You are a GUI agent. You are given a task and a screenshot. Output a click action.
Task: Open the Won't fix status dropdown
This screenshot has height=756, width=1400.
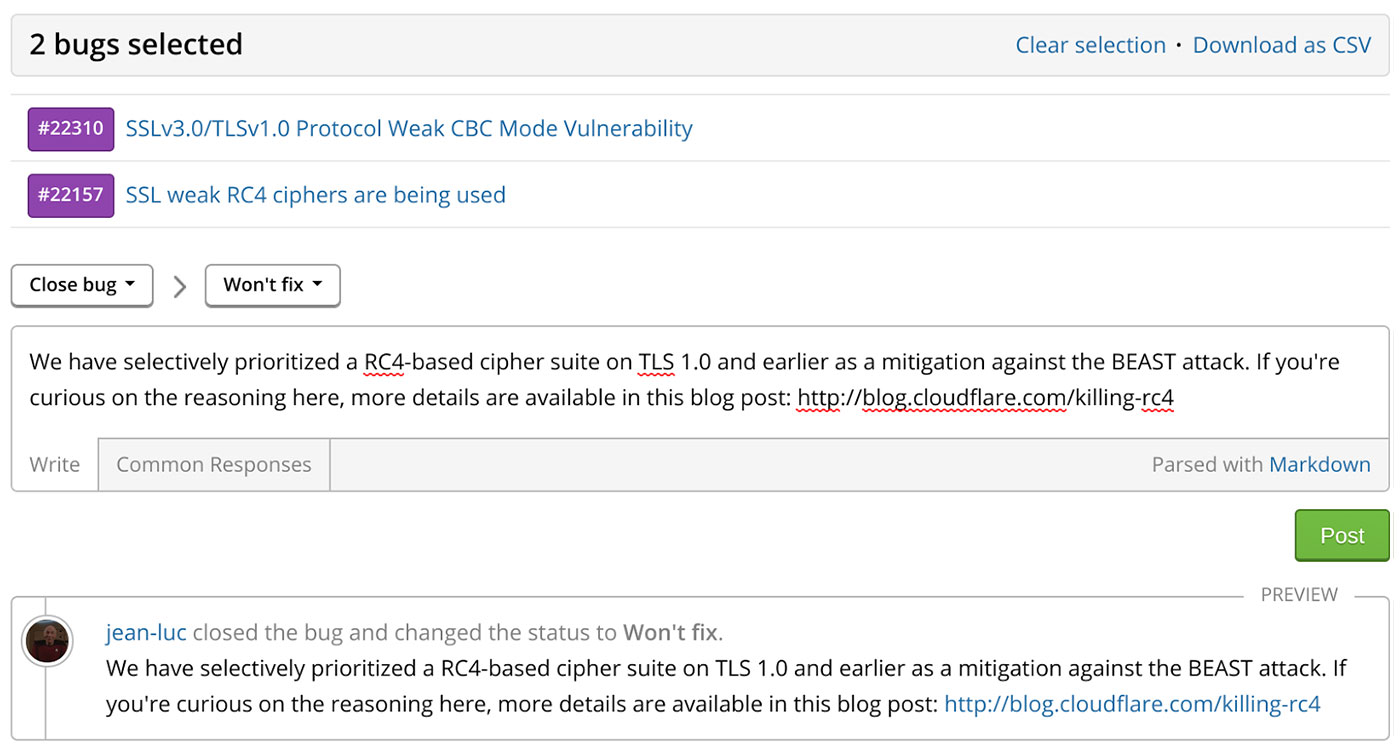point(272,285)
